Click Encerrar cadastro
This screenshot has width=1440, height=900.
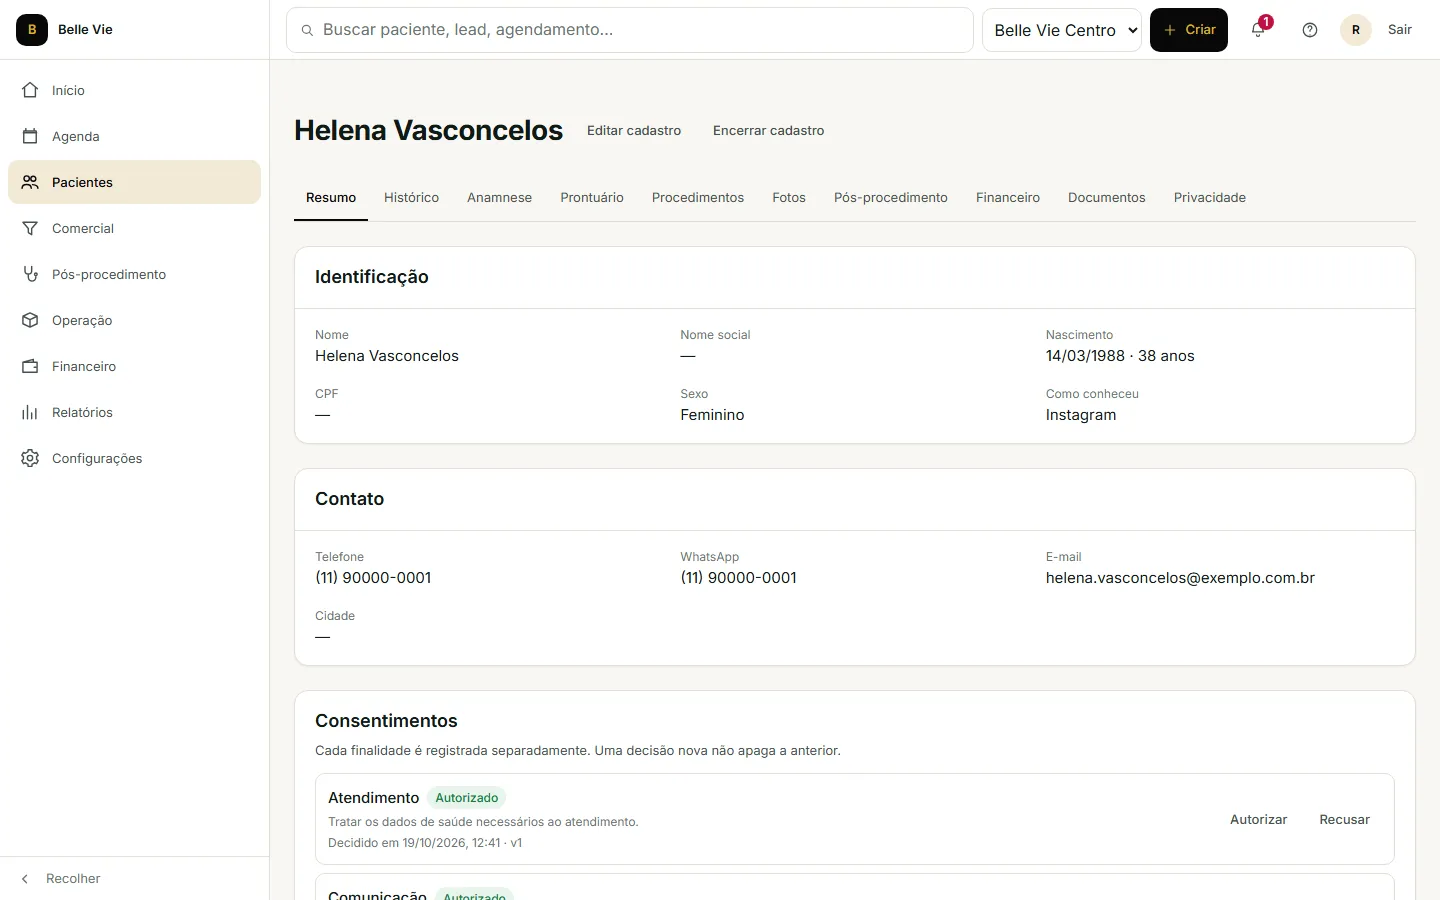tap(769, 130)
